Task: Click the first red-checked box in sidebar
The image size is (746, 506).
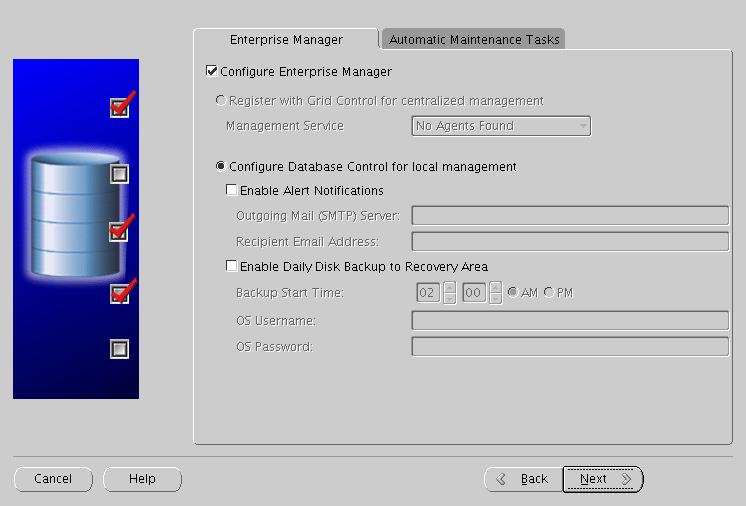Action: point(119,107)
